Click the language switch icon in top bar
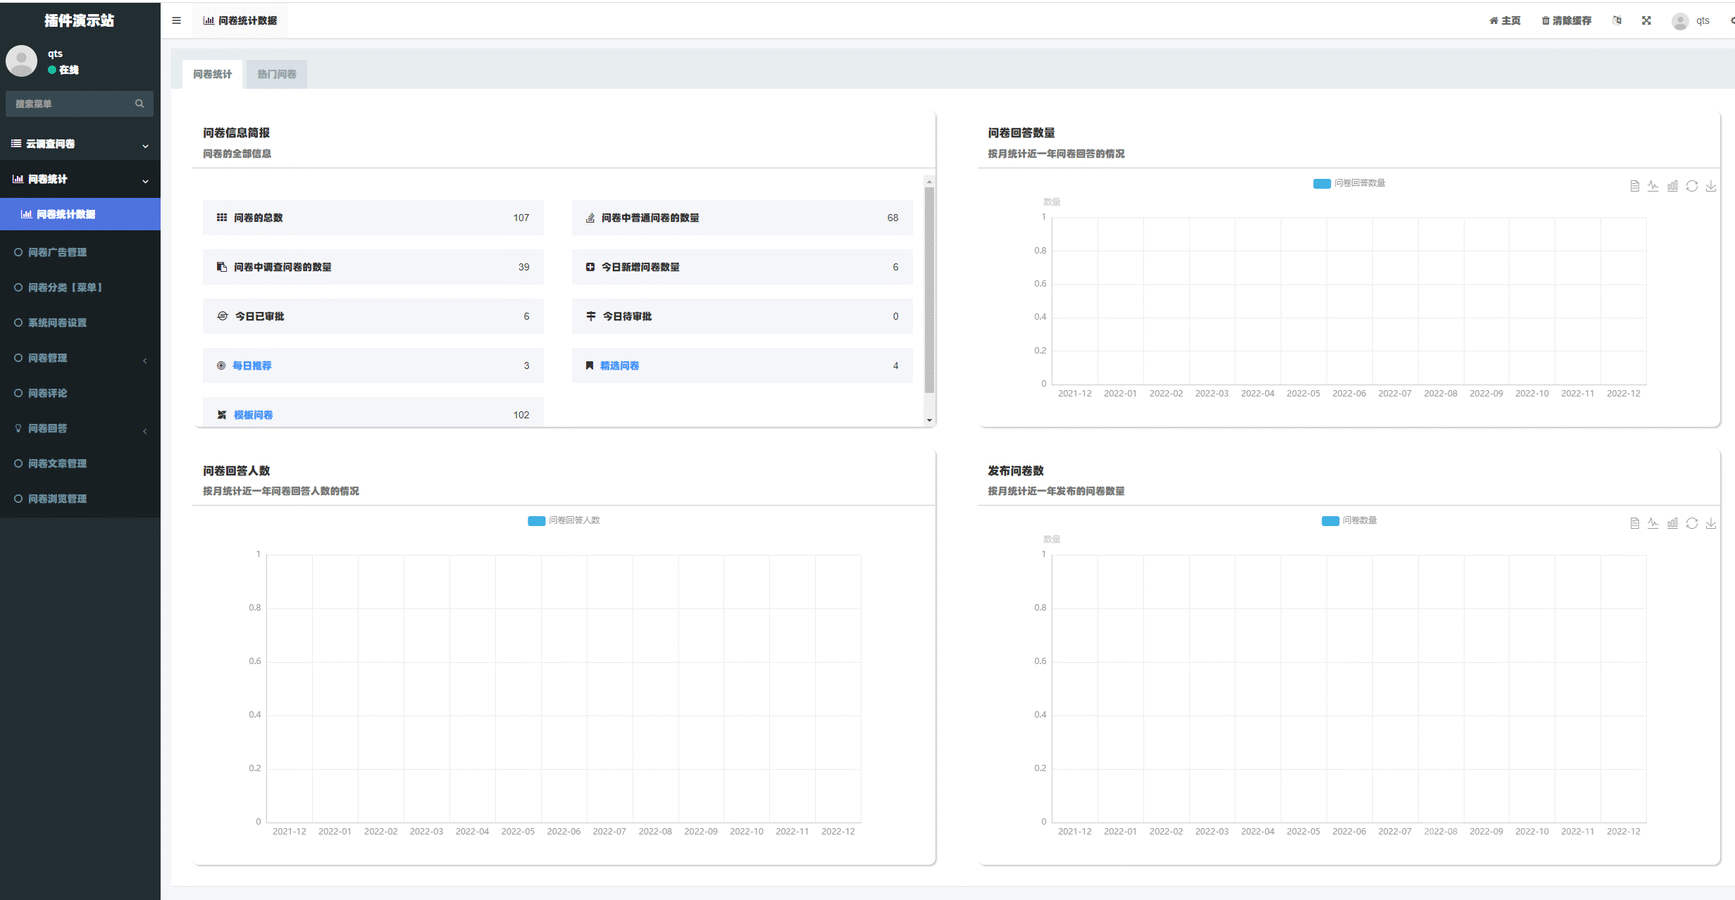 point(1617,20)
